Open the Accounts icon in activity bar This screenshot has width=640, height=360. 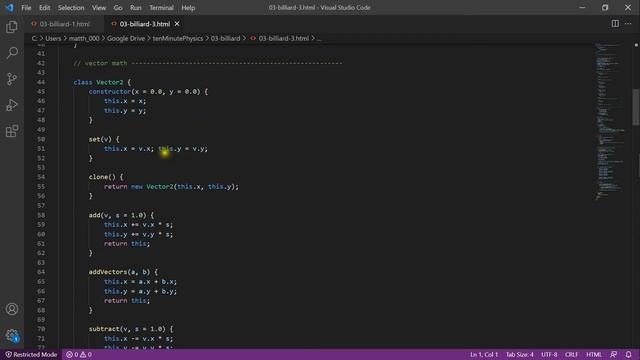point(12,309)
